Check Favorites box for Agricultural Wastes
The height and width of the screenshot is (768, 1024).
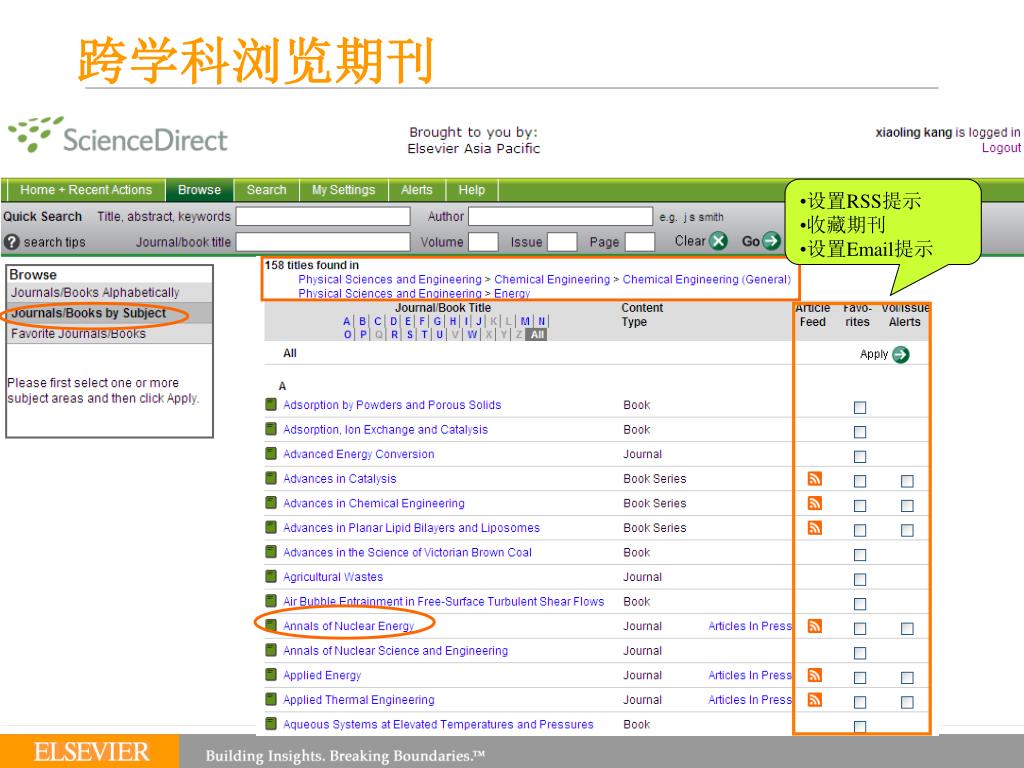pos(860,579)
